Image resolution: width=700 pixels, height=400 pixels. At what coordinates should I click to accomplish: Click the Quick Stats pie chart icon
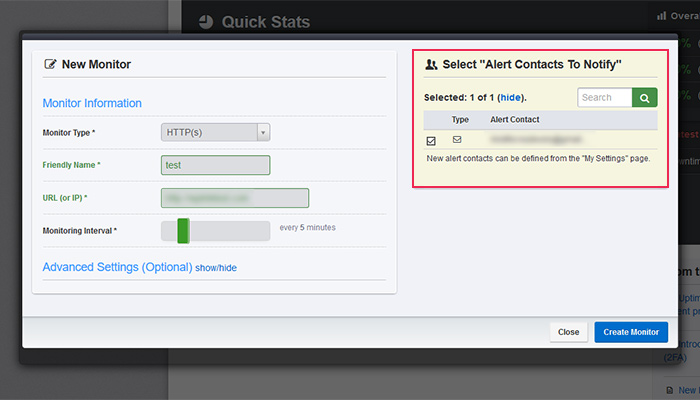pos(206,21)
